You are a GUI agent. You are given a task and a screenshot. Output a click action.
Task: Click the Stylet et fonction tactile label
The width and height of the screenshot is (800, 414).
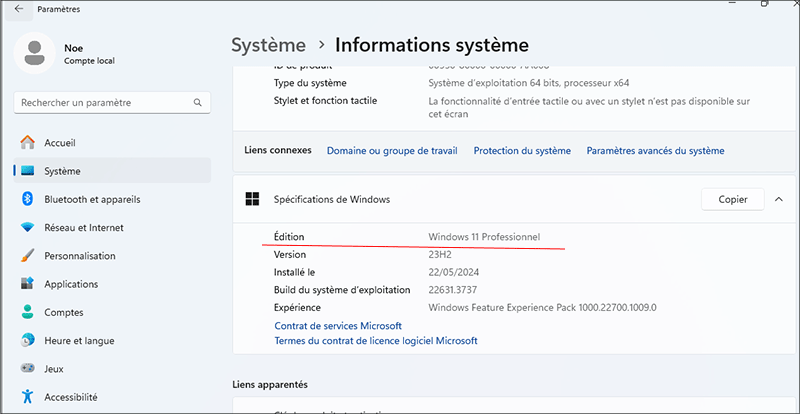325,101
